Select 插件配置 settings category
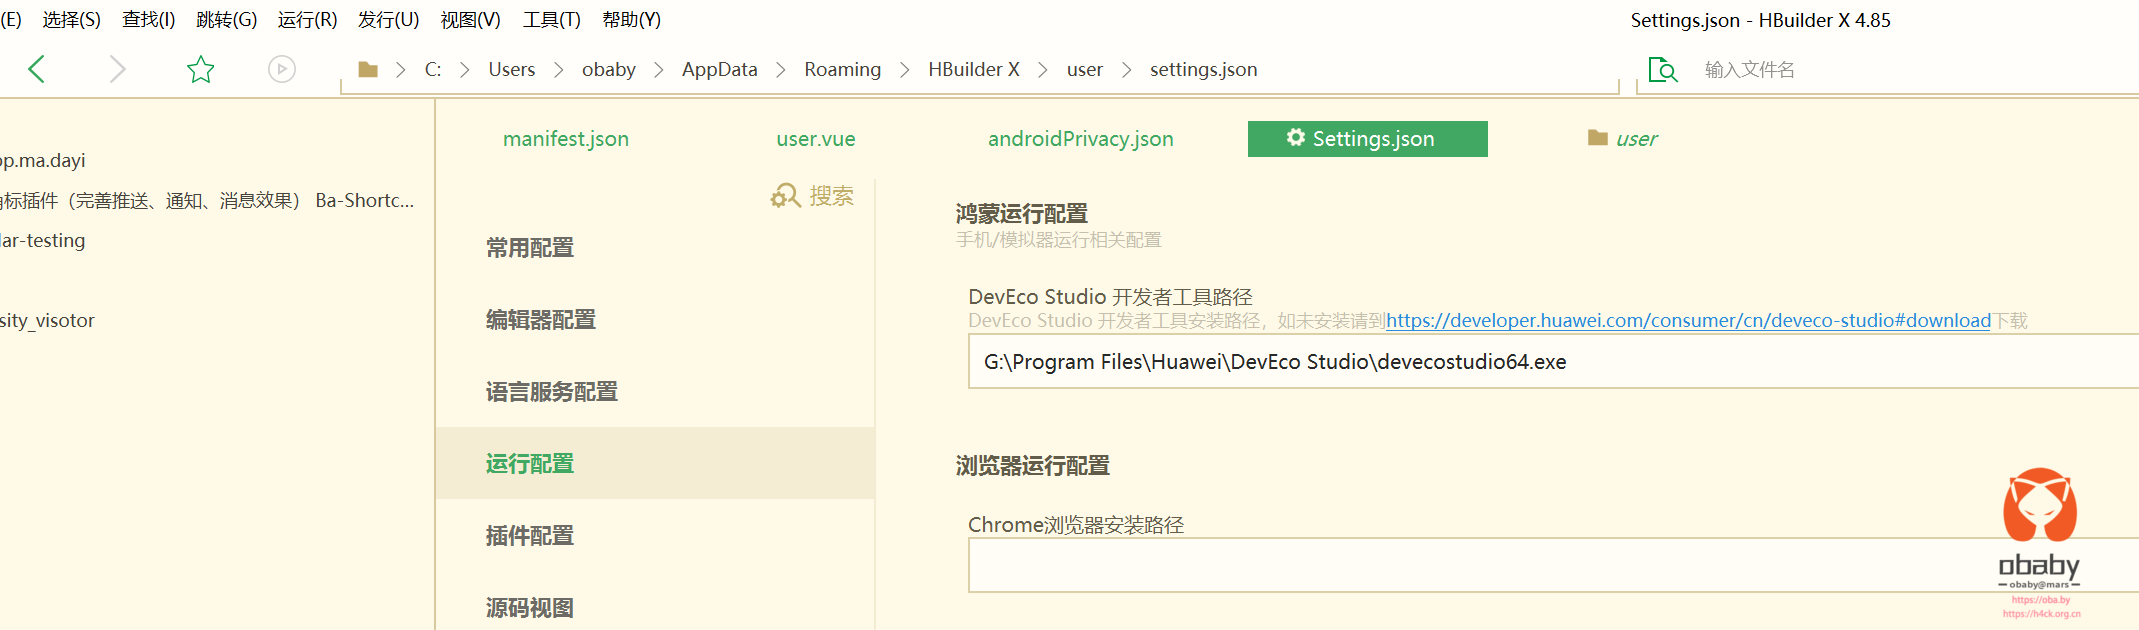The height and width of the screenshot is (630, 2139). point(530,536)
